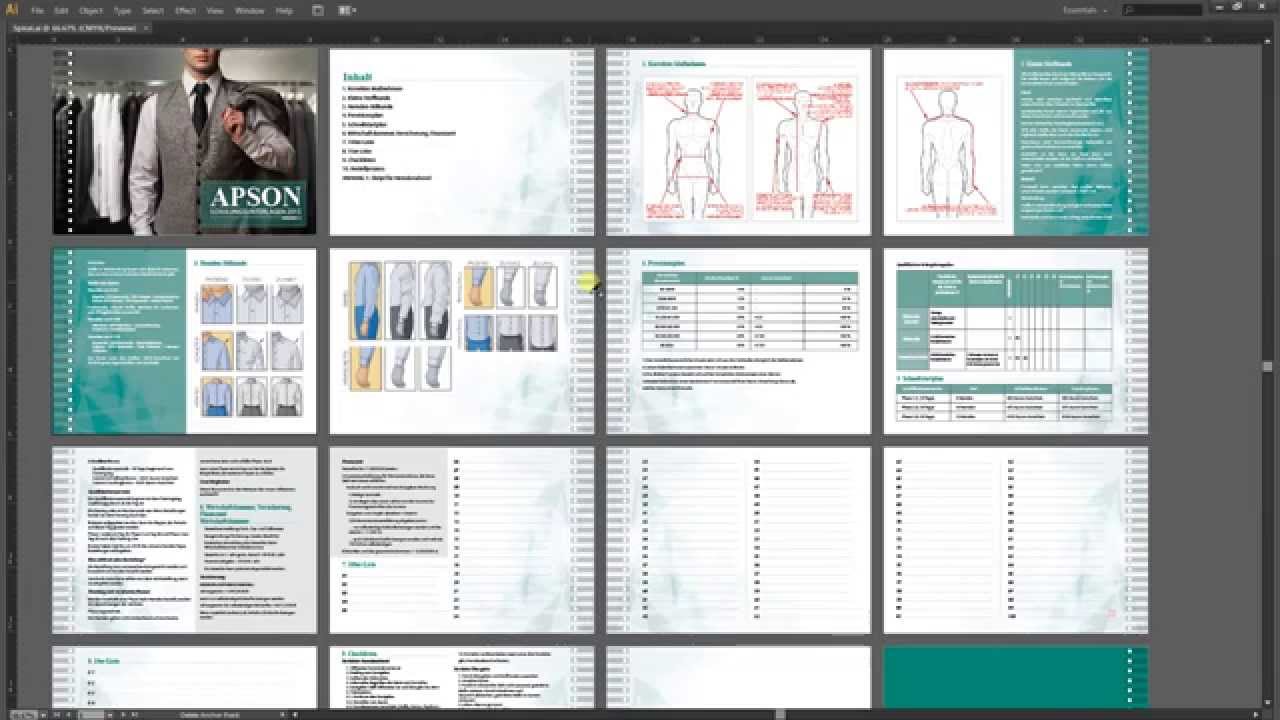Click the vertical scrollbar thumb on the right

click(x=1267, y=365)
